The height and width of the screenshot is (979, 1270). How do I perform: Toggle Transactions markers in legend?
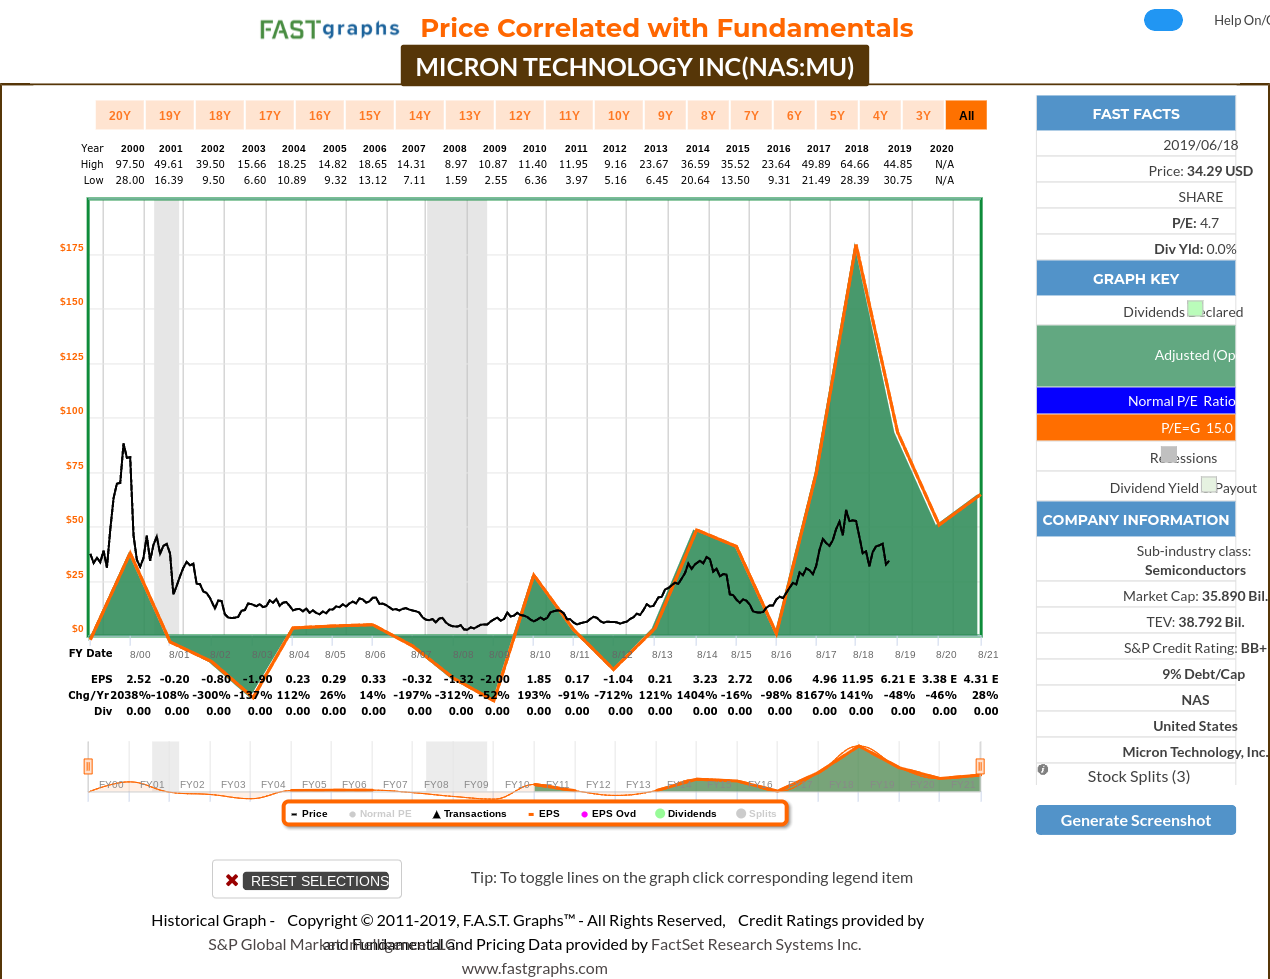click(x=469, y=814)
